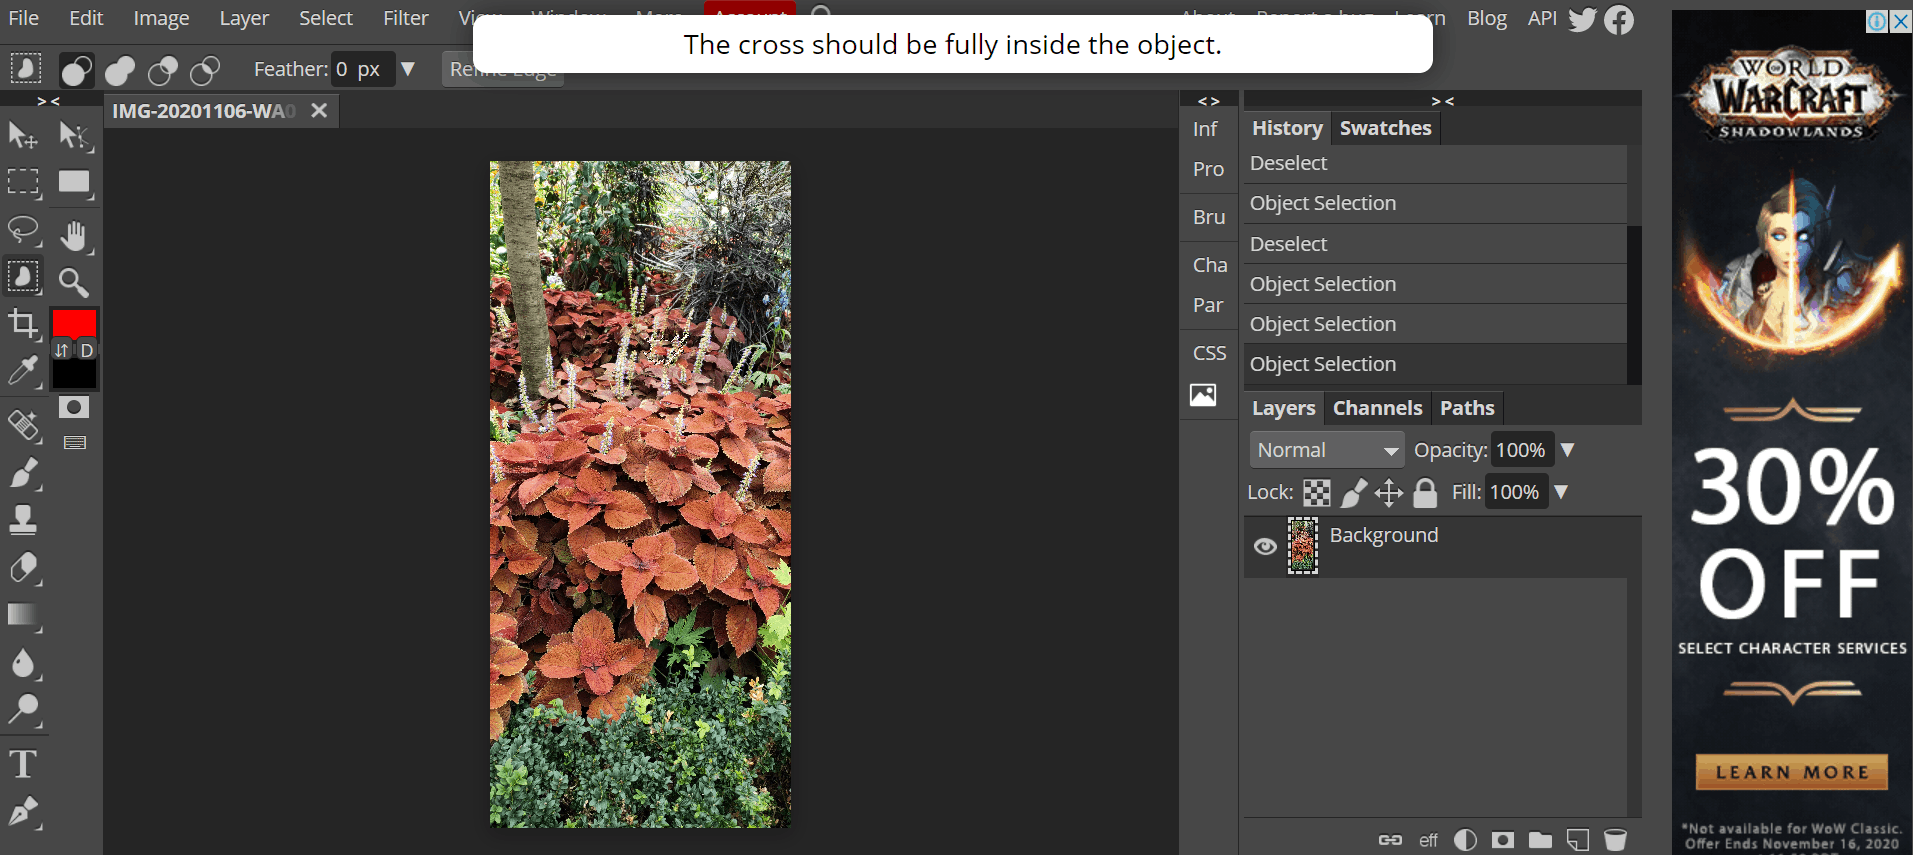The width and height of the screenshot is (1913, 855).
Task: Select the Hand tool
Action: coord(75,236)
